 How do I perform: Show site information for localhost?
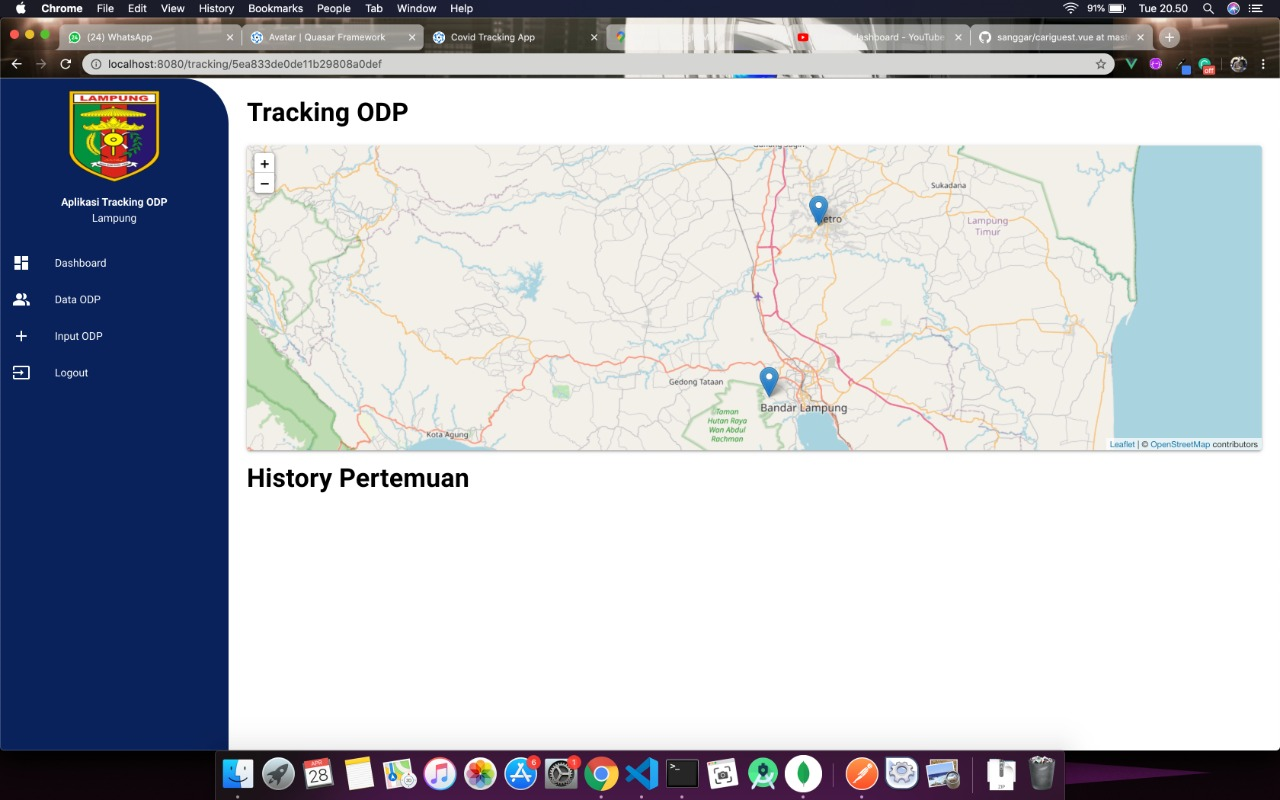click(x=96, y=64)
